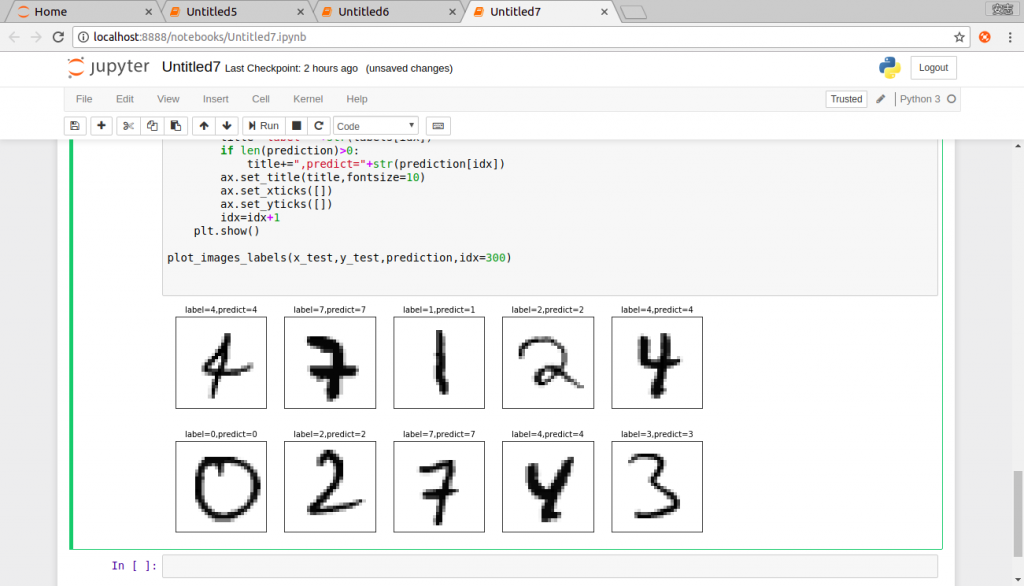Restart the kernel with the circular arrow
Viewport: 1024px width, 586px height.
tap(319, 125)
